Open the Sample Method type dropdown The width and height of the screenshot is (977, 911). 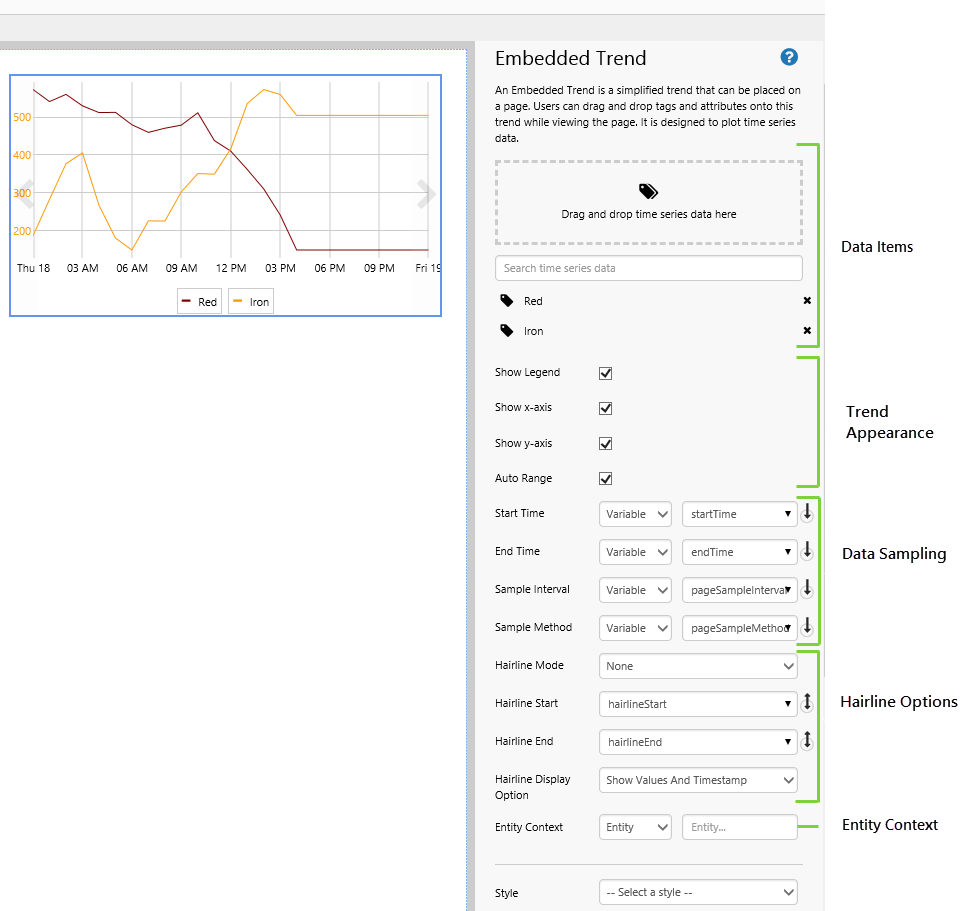click(x=635, y=628)
